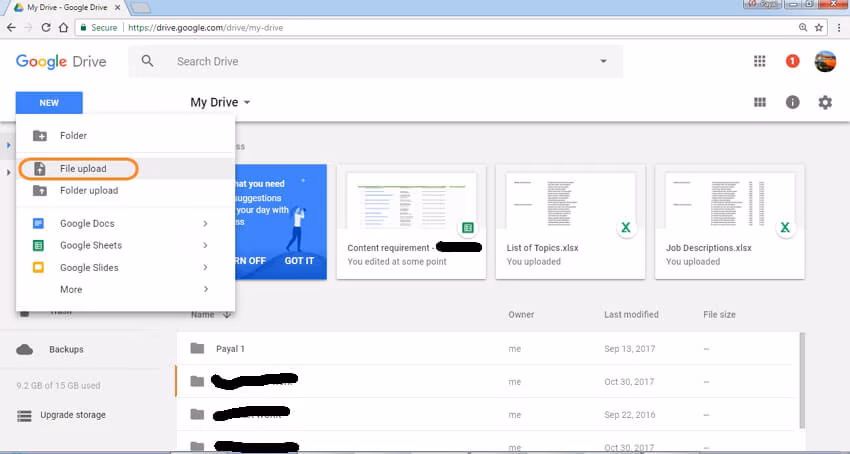Open the account profile avatar
The width and height of the screenshot is (850, 454).
point(825,61)
